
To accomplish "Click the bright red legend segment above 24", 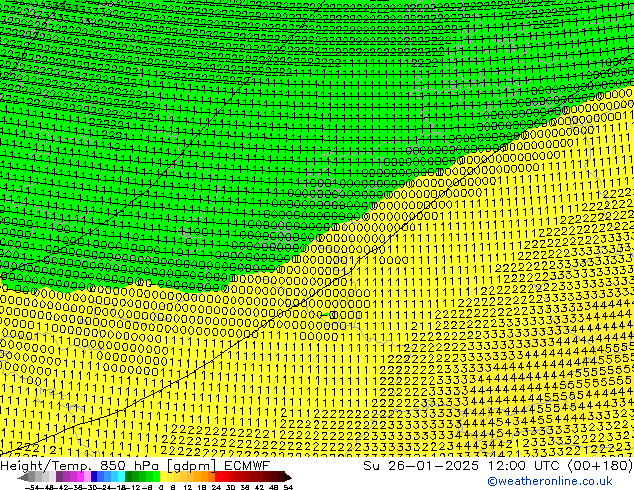I will click(218, 477).
